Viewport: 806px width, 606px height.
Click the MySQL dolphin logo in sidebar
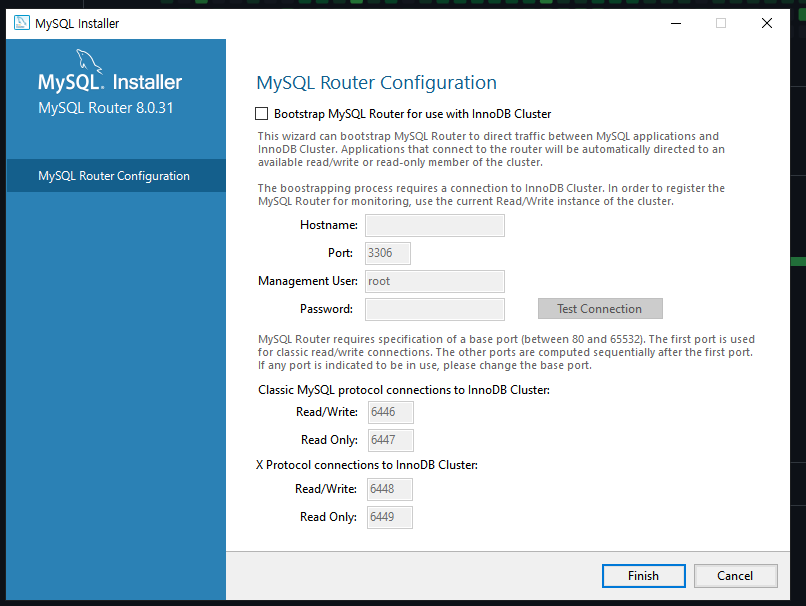click(x=89, y=62)
